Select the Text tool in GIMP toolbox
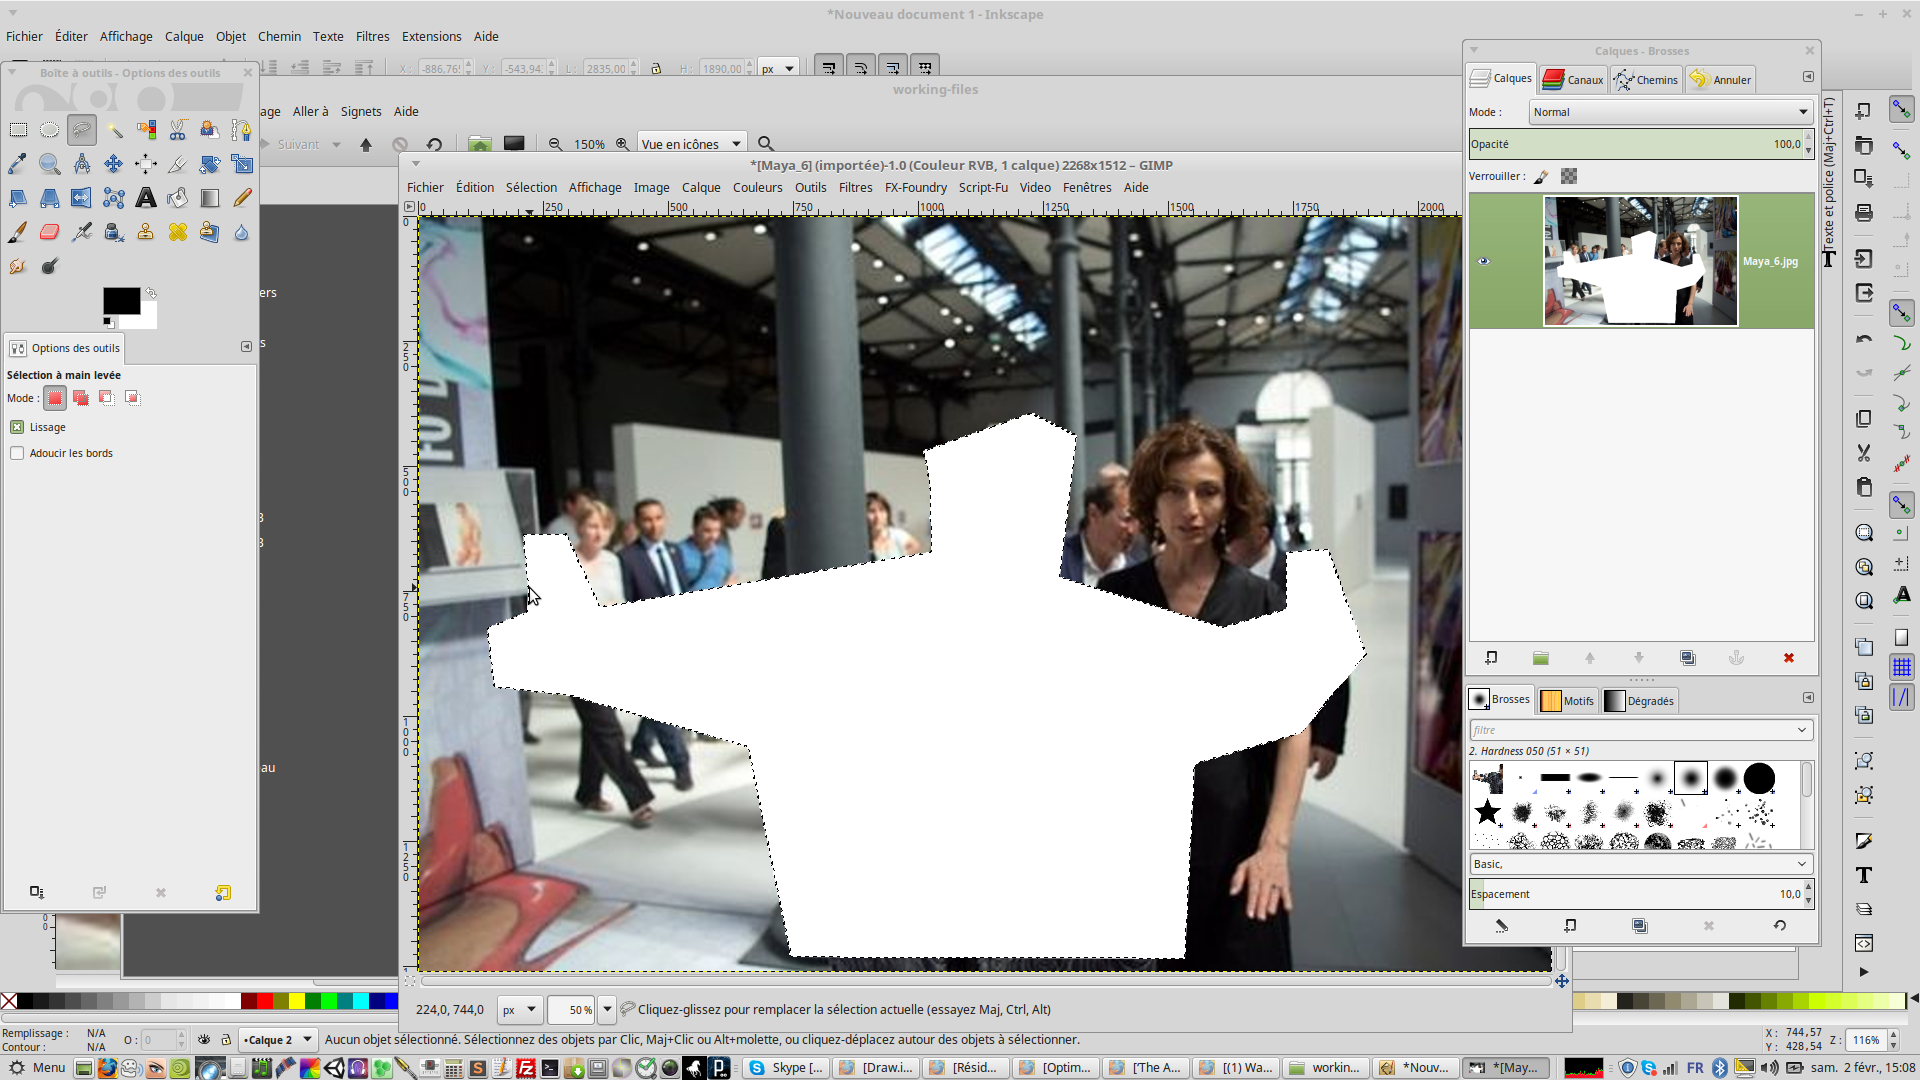This screenshot has width=1920, height=1080. 146,198
